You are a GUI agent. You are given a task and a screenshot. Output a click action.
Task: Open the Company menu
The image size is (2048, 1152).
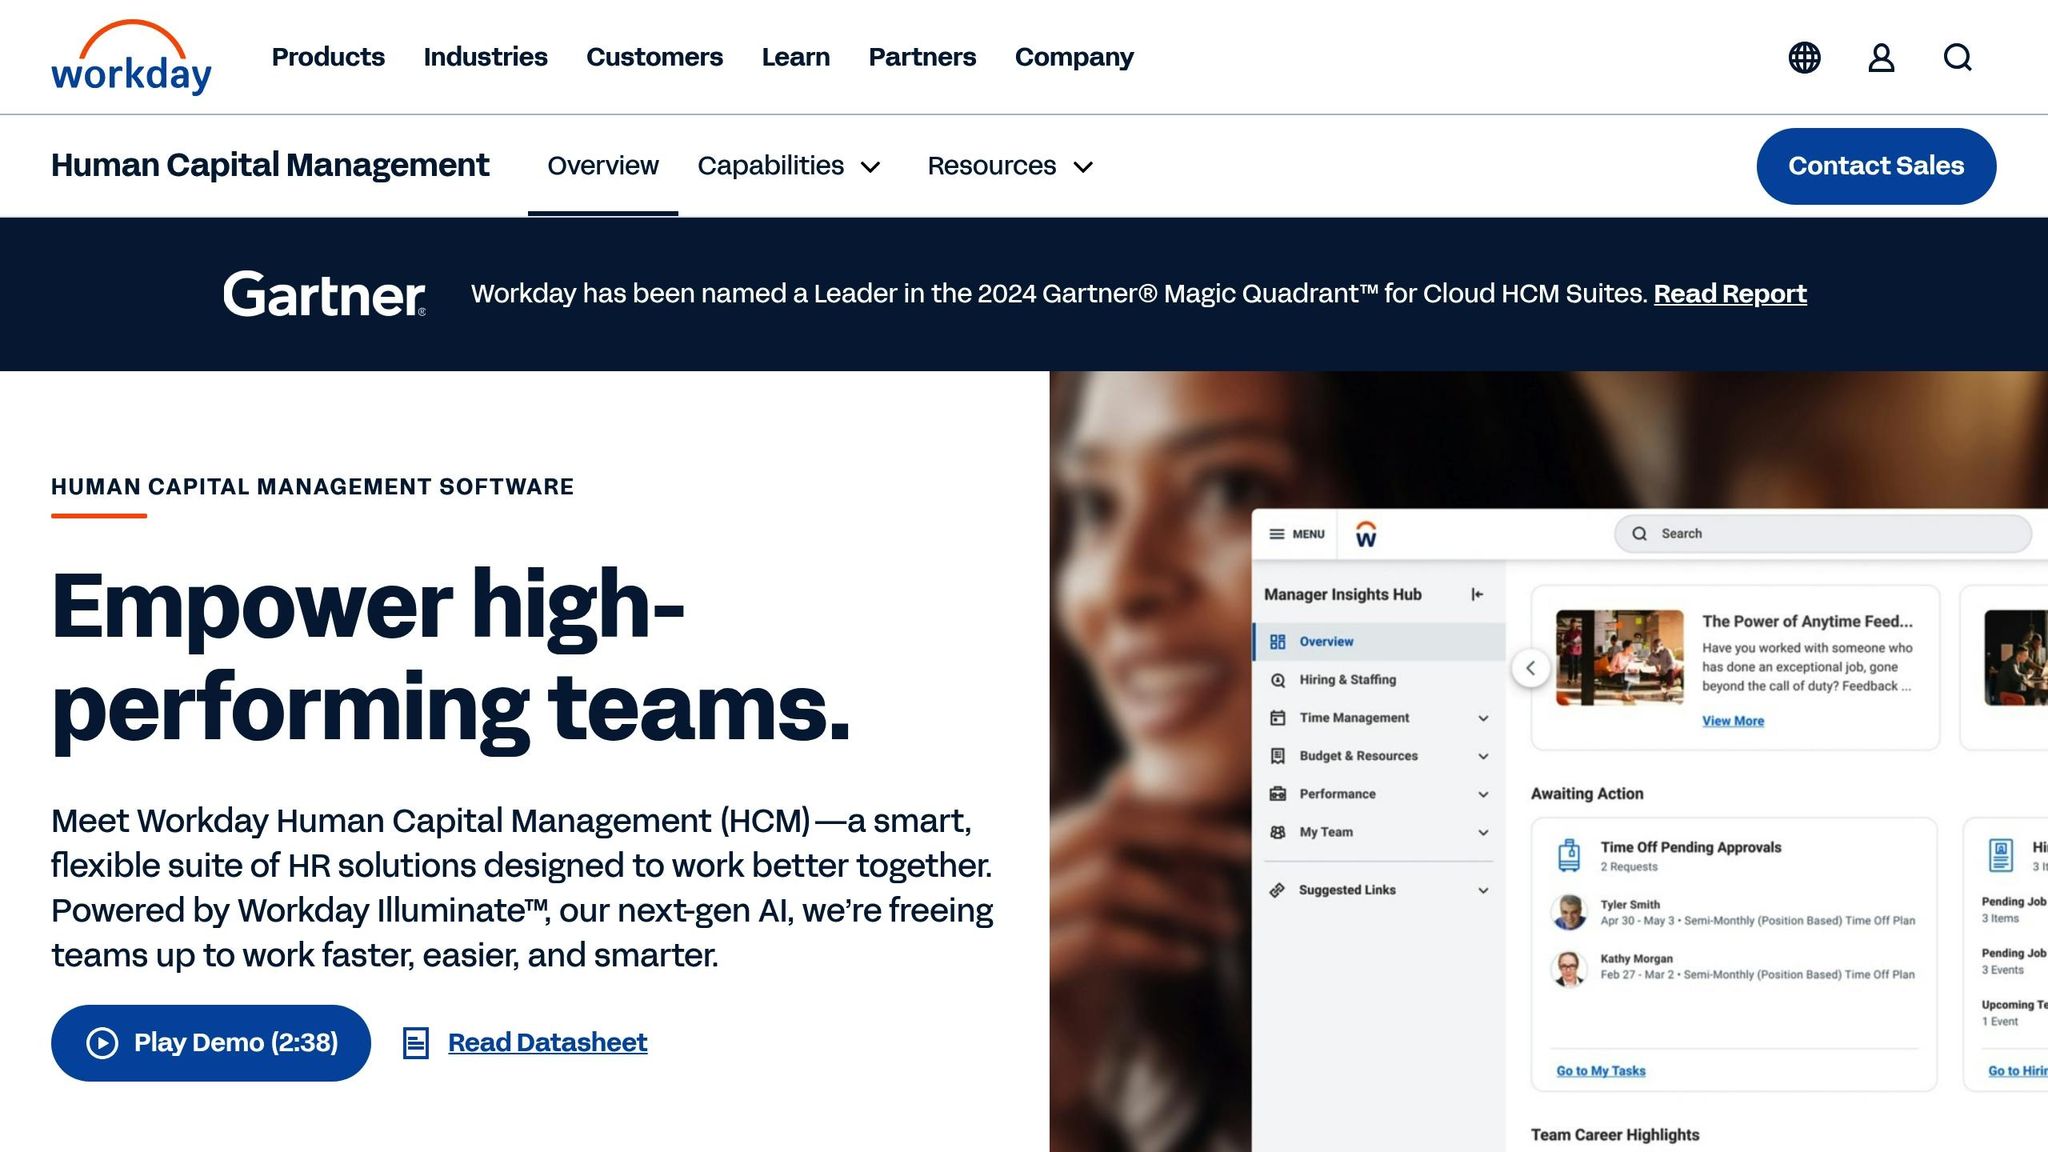(1074, 57)
